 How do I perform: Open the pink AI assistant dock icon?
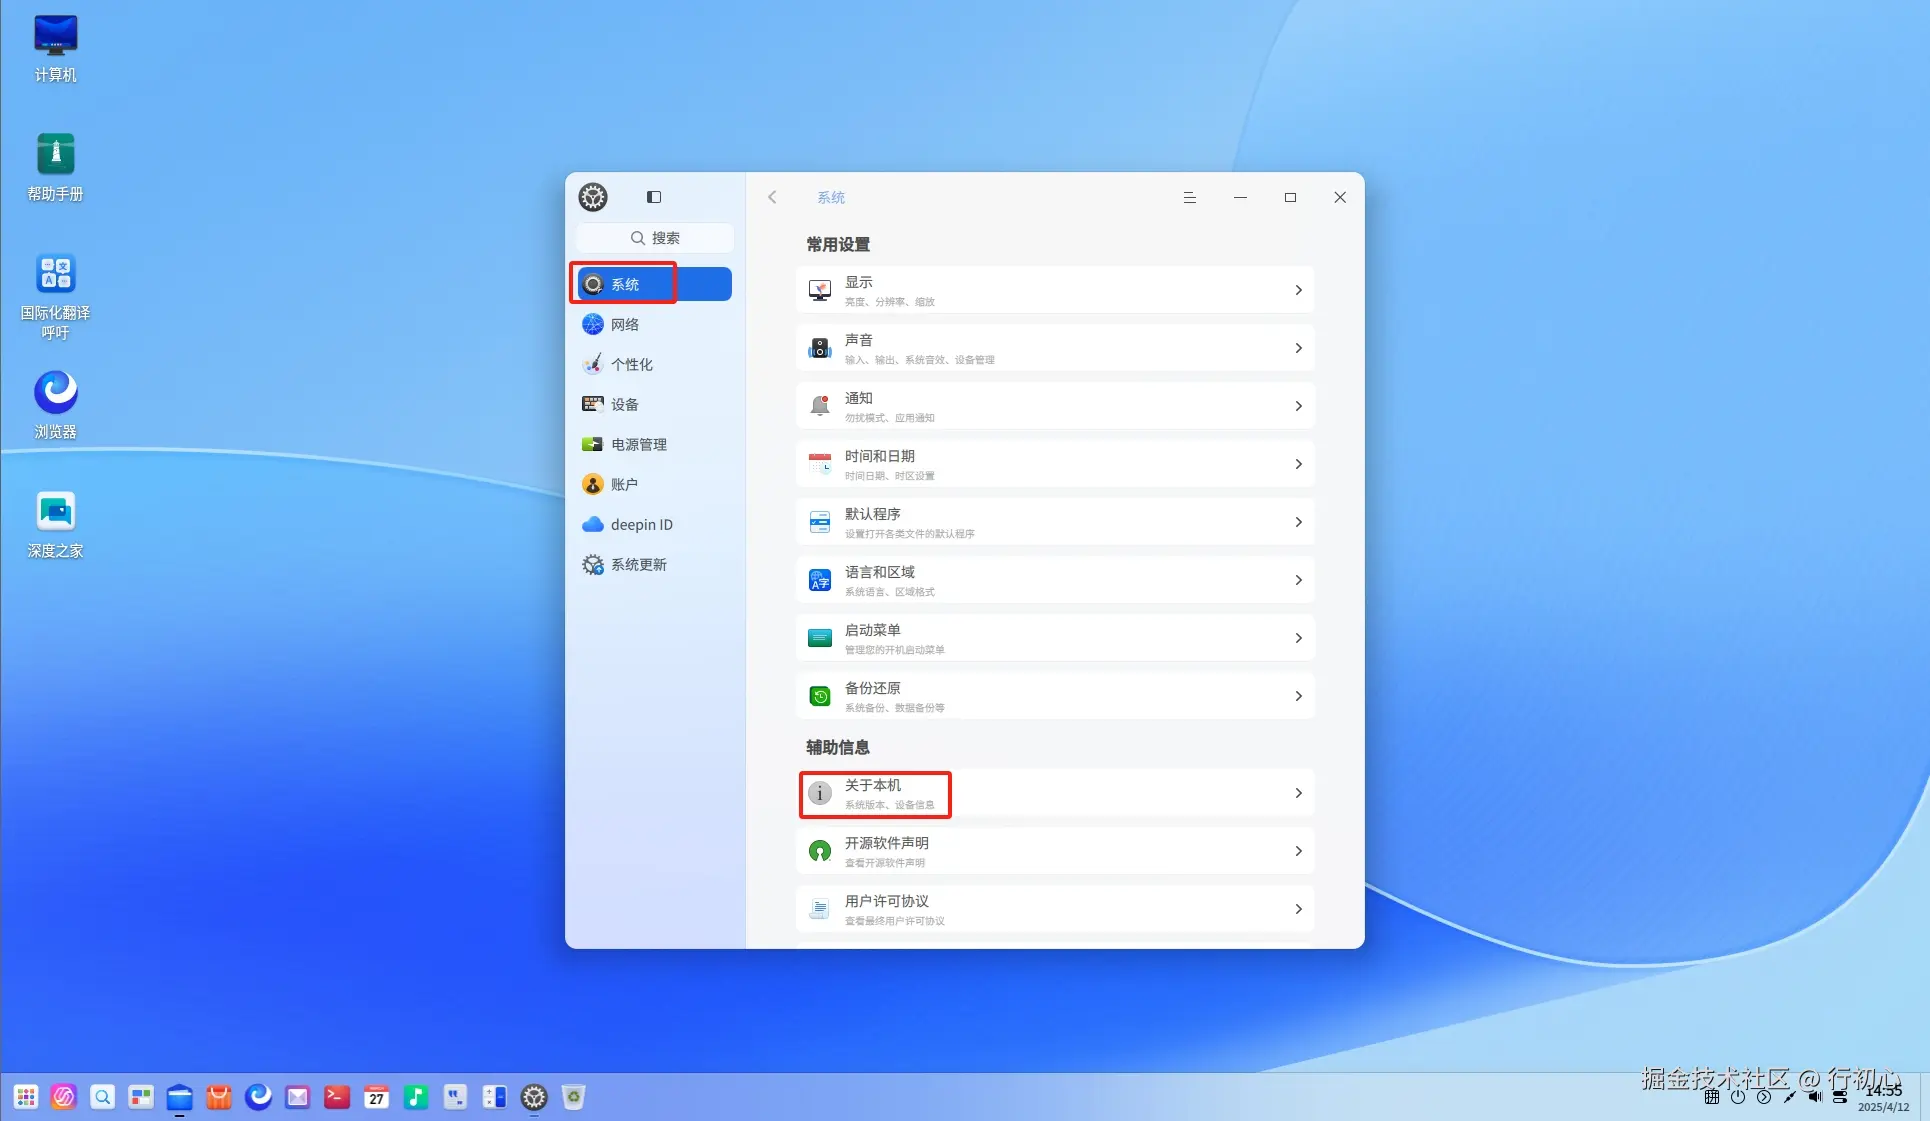coord(64,1097)
